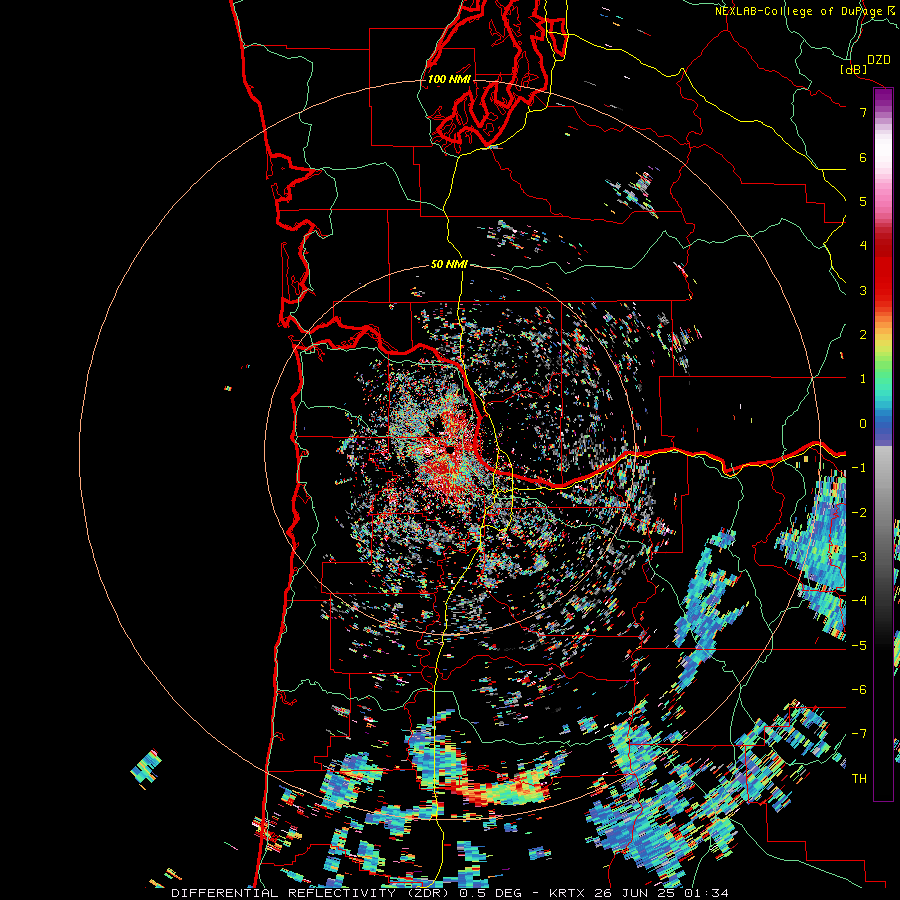This screenshot has width=900, height=900.
Task: Click the 5 tick on color scale
Action: (x=863, y=201)
